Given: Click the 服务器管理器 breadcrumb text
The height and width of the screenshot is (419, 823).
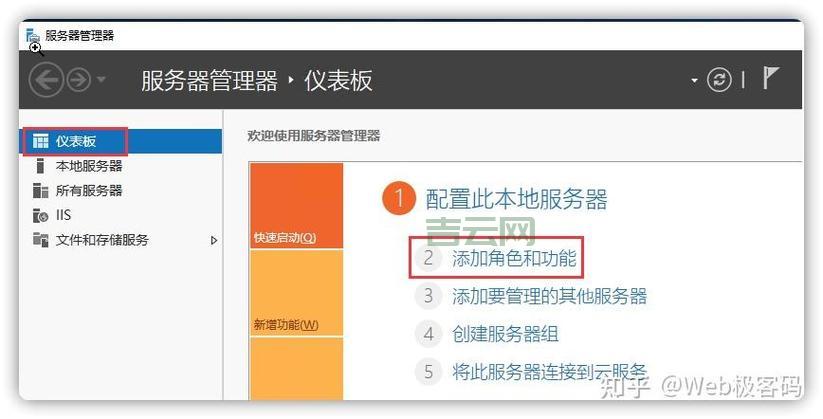Looking at the screenshot, I should [209, 81].
